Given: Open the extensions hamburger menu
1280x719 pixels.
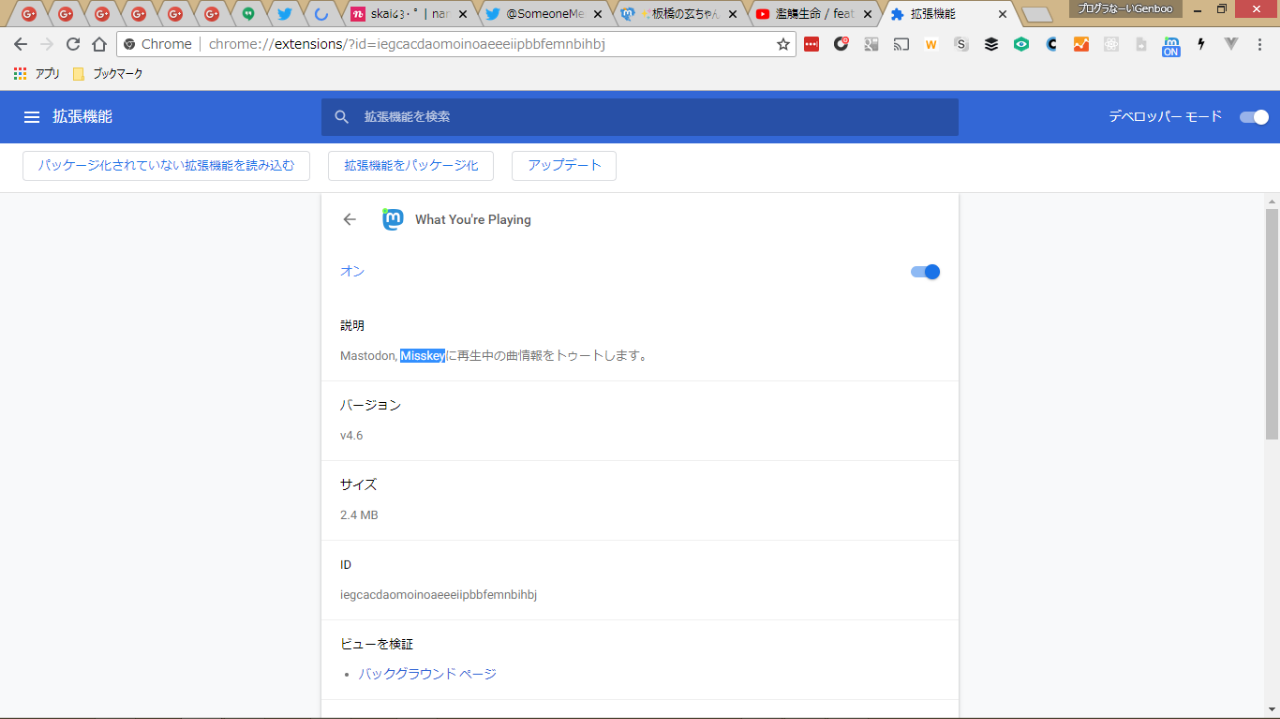Looking at the screenshot, I should [32, 117].
